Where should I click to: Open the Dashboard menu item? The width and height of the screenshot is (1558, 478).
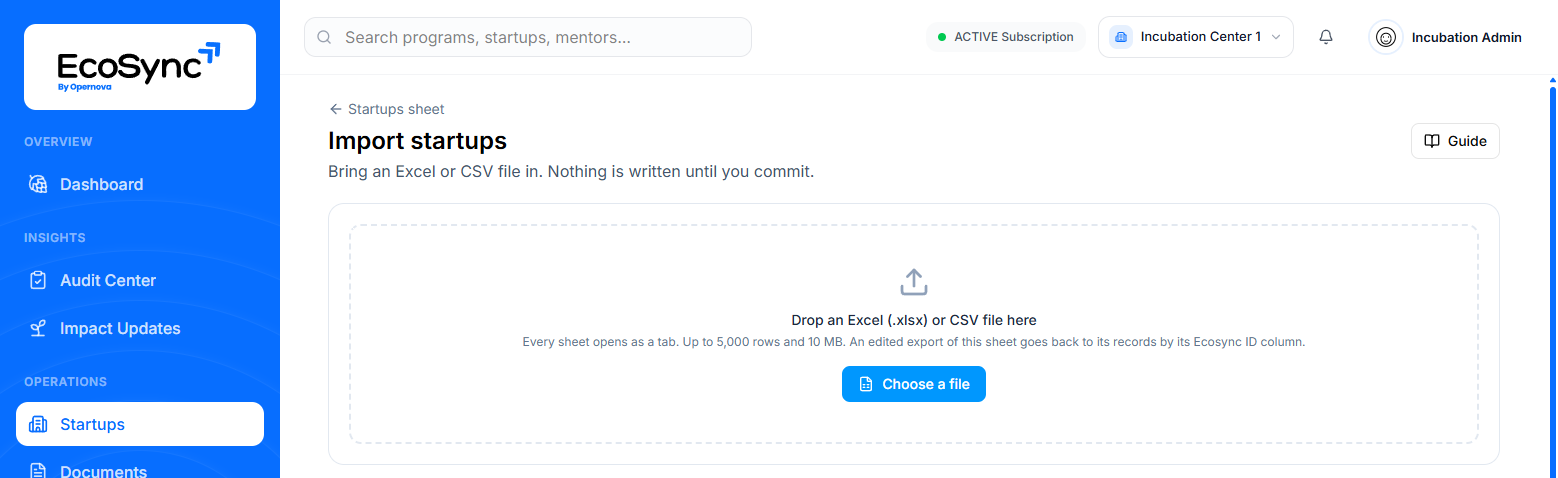140,184
